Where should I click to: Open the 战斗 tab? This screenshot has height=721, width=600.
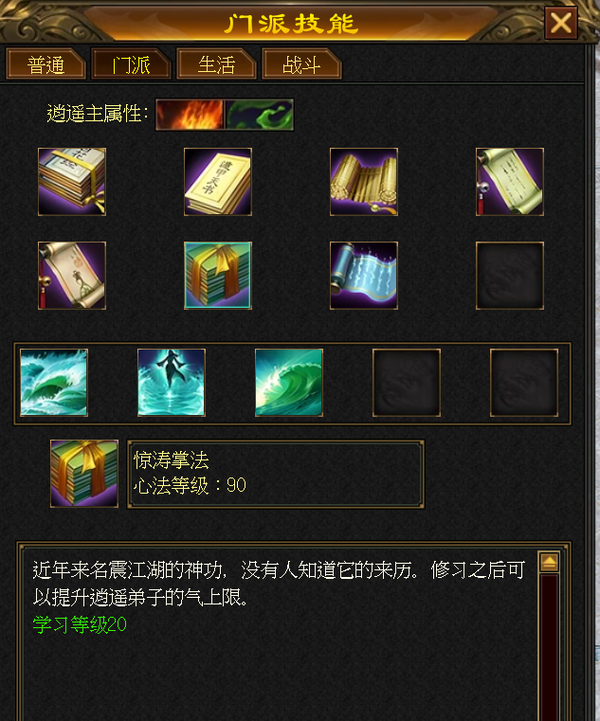[x=302, y=64]
